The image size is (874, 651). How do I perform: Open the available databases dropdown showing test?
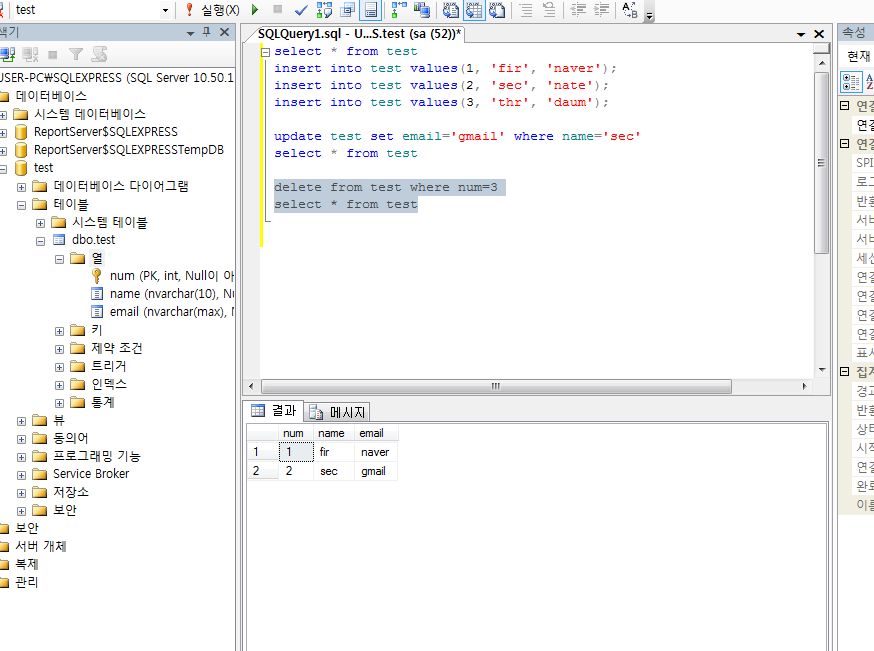click(165, 10)
